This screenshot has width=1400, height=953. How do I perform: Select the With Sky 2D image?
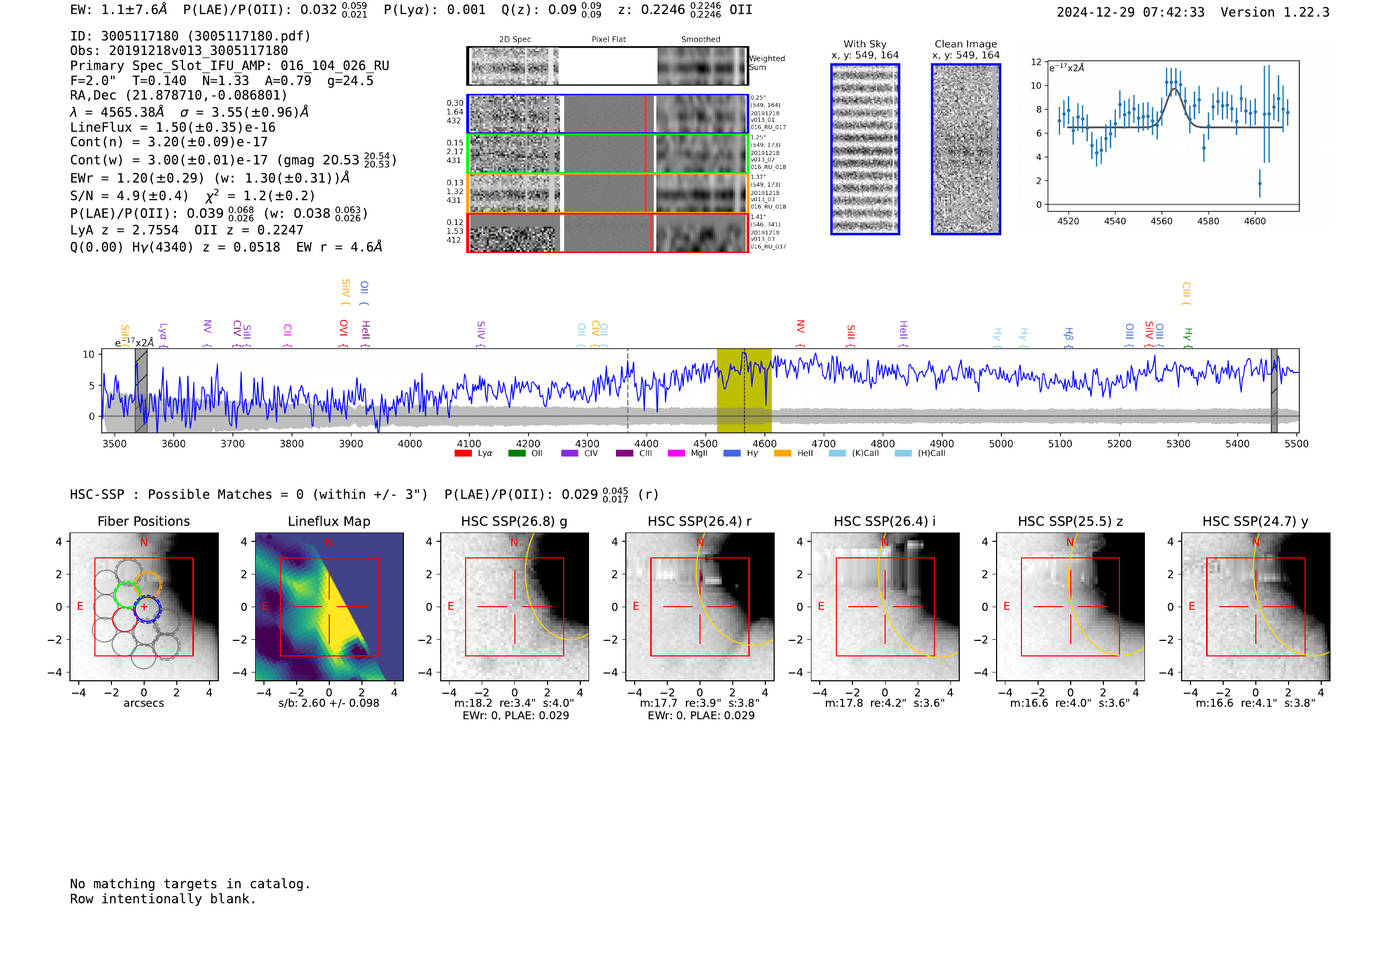[x=865, y=149]
